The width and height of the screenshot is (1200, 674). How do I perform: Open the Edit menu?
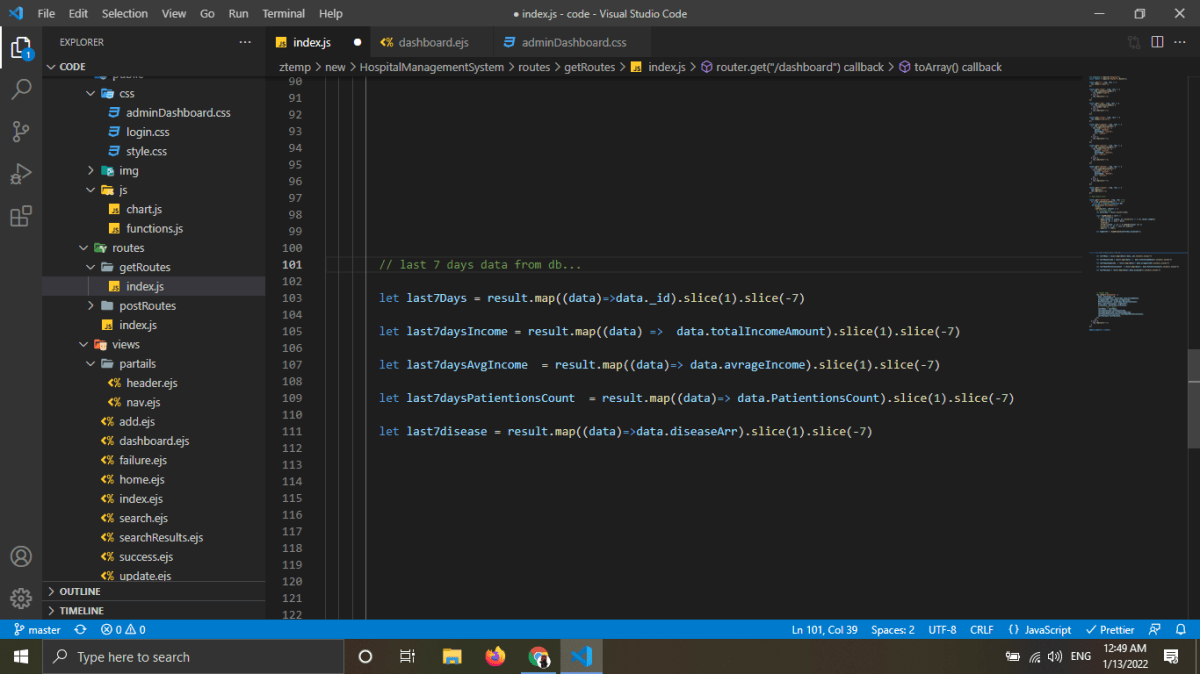click(78, 14)
